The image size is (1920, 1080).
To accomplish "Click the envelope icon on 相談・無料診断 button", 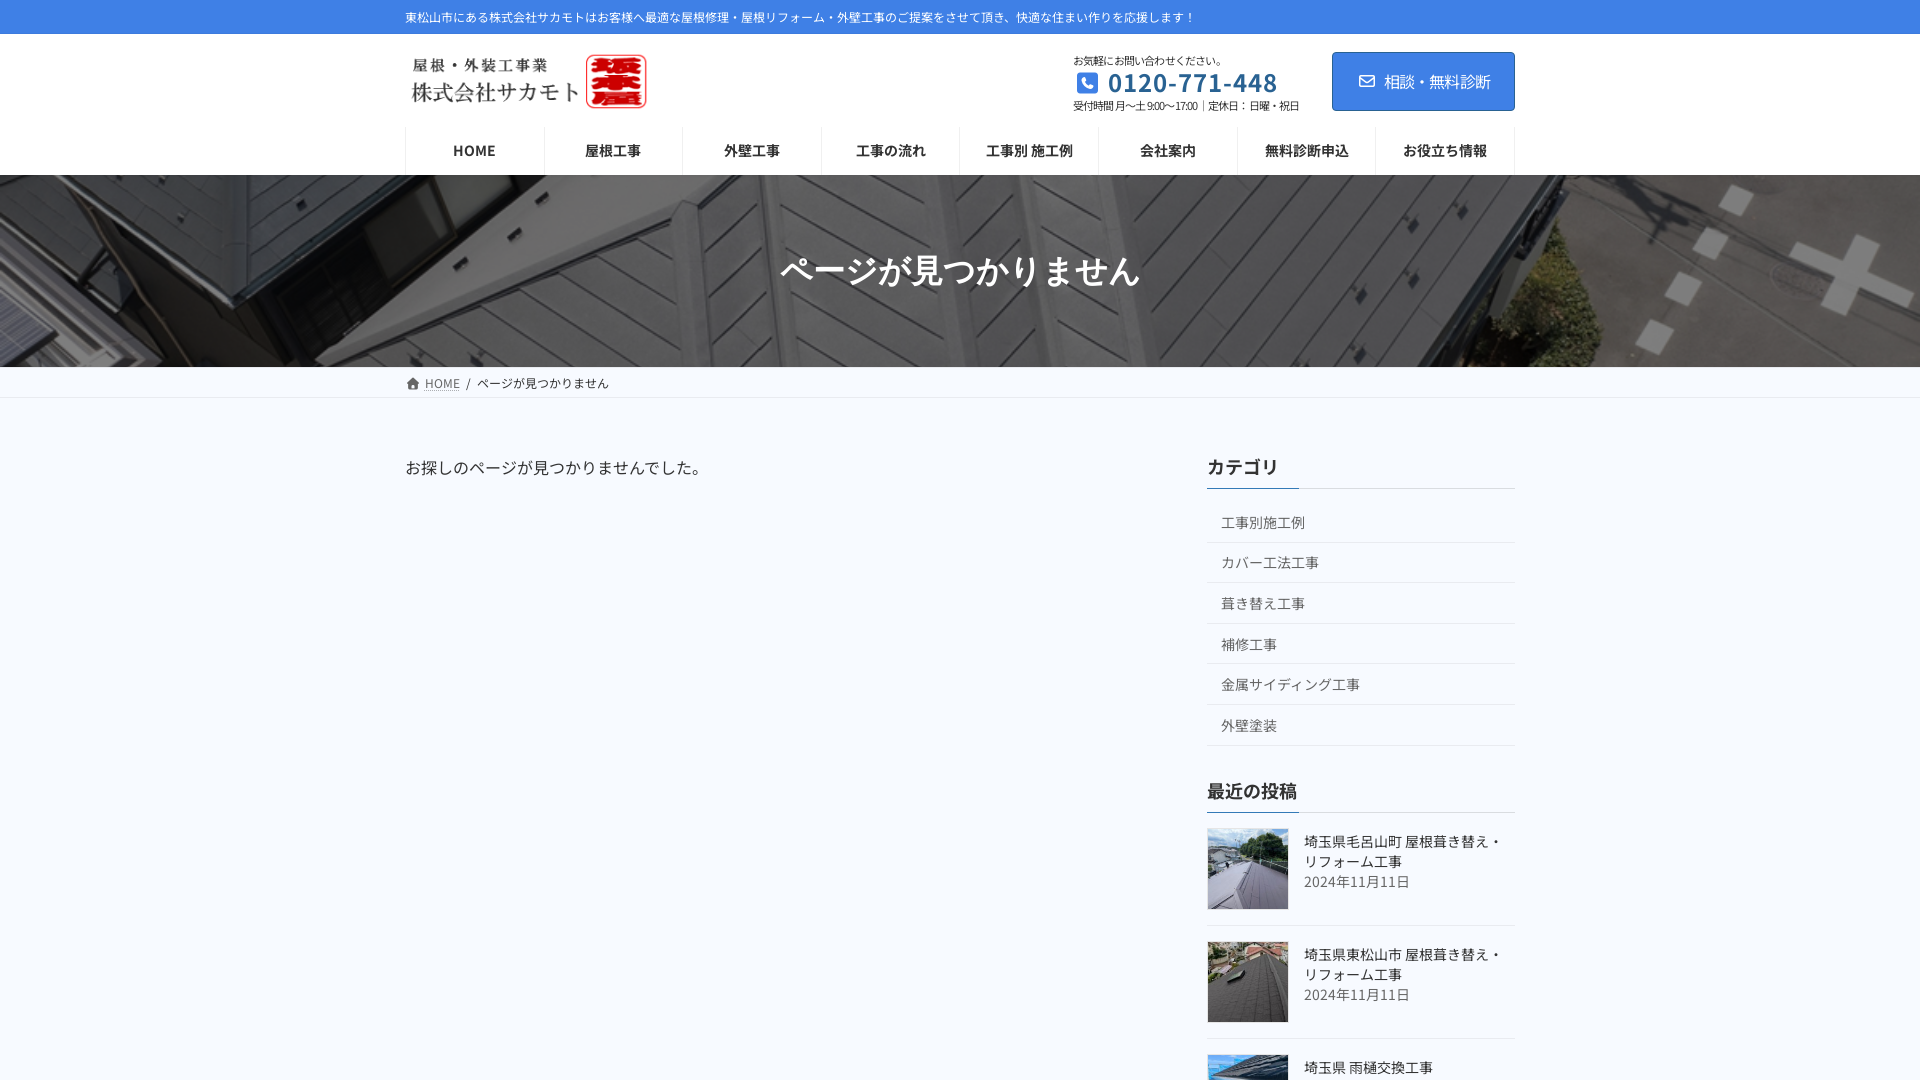I will point(1366,81).
